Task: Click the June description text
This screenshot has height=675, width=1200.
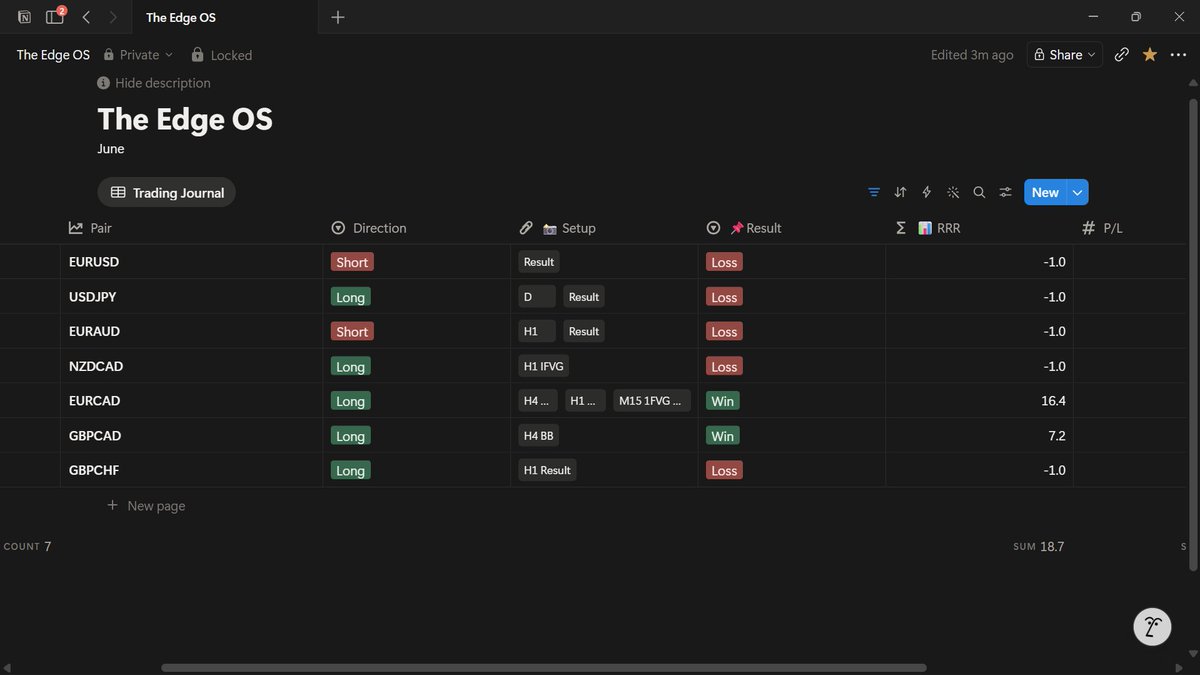Action: point(111,149)
